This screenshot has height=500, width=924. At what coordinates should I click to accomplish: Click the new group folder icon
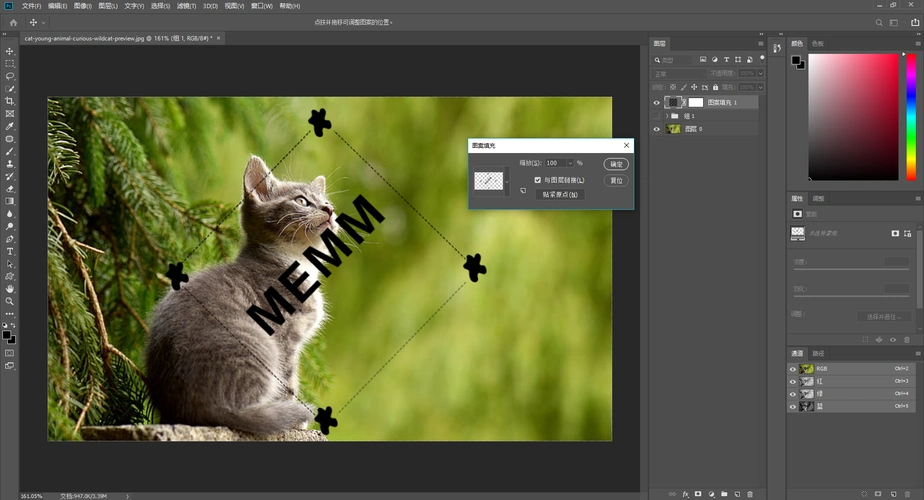pos(723,494)
